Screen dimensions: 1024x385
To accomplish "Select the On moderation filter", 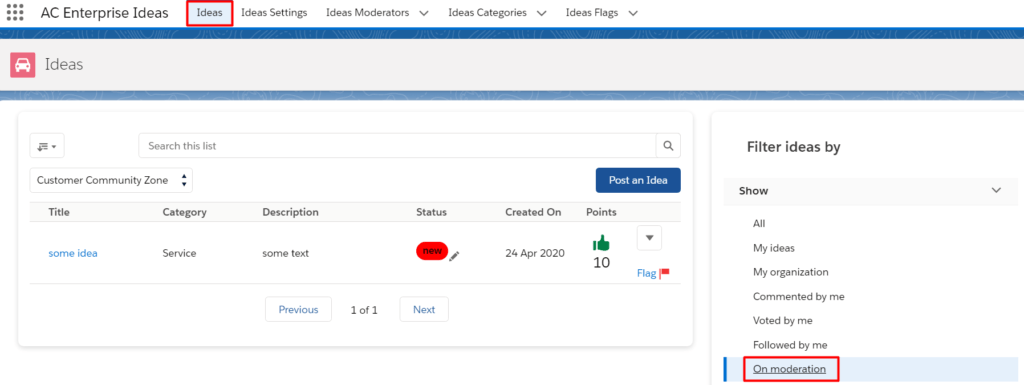I will [790, 369].
